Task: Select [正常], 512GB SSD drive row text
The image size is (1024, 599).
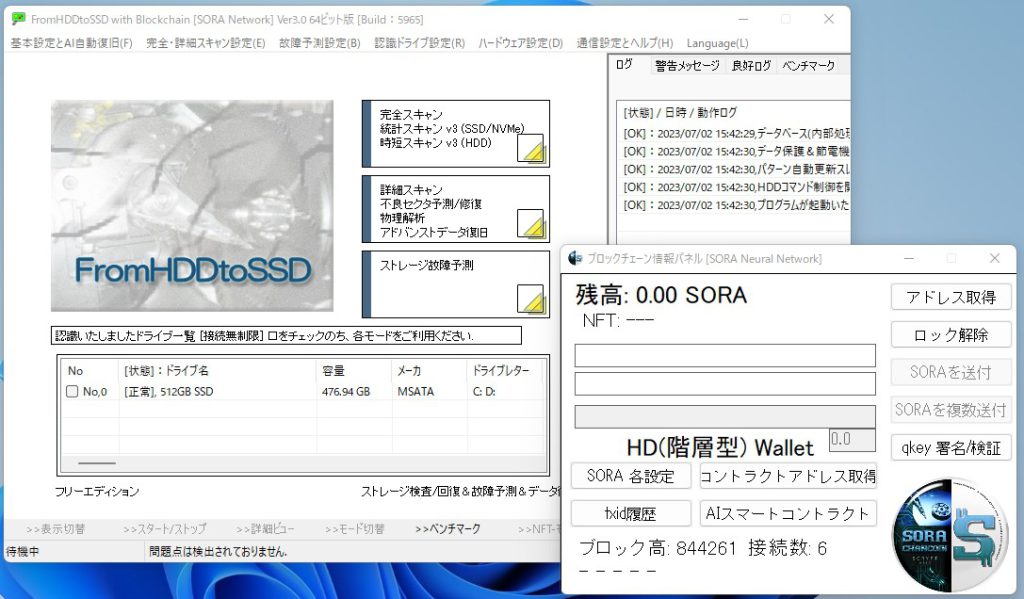Action: coord(168,391)
